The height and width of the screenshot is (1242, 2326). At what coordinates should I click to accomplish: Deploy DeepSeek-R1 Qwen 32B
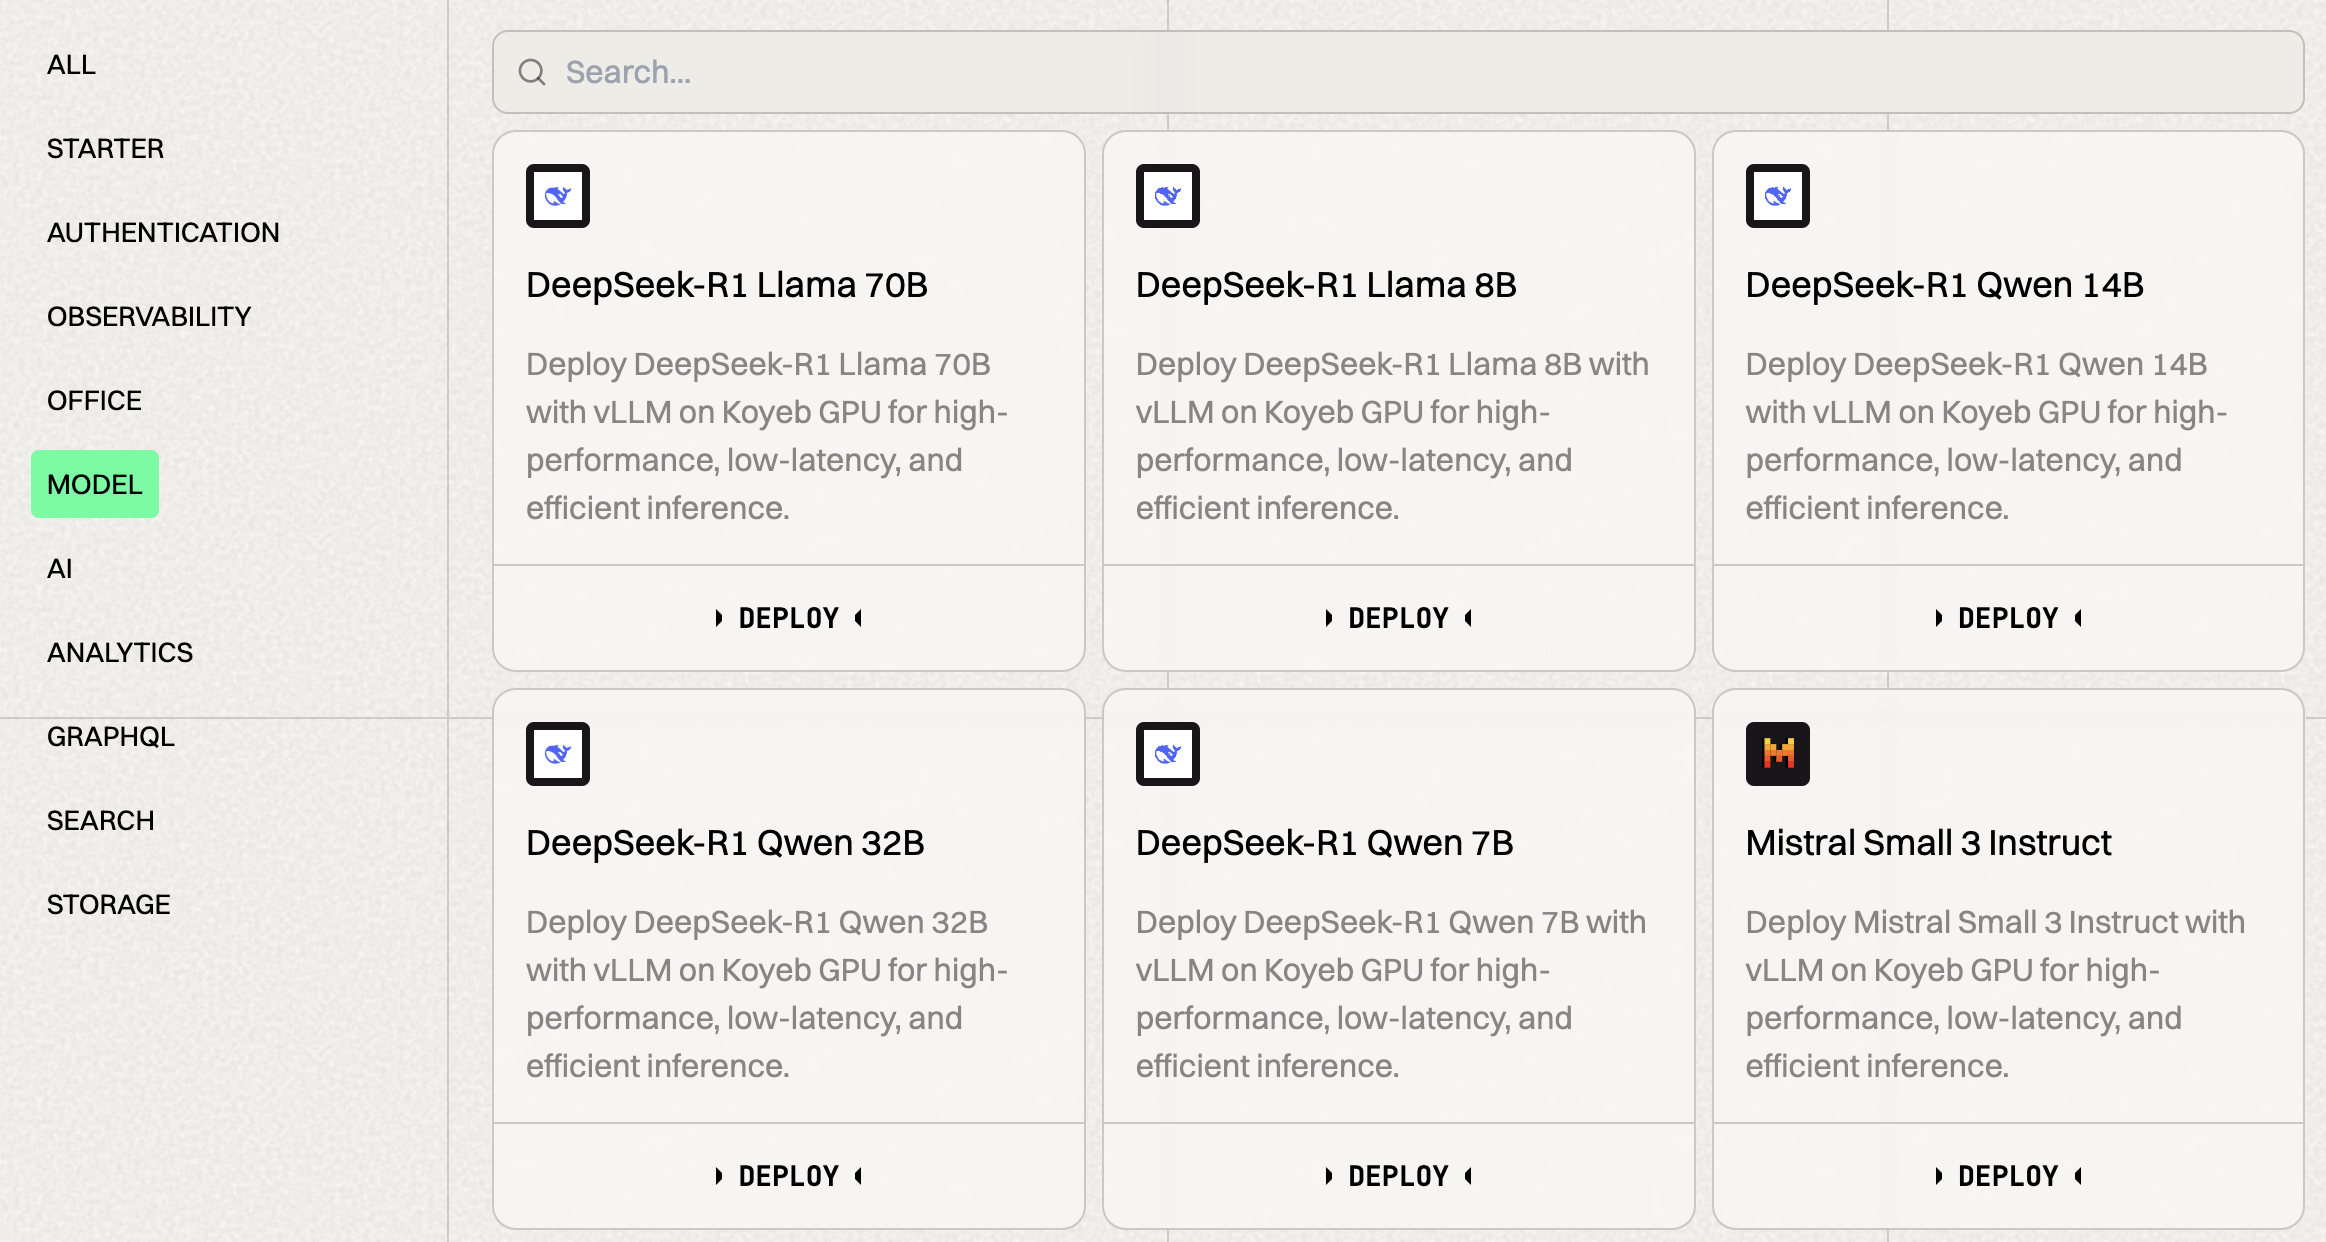[789, 1176]
